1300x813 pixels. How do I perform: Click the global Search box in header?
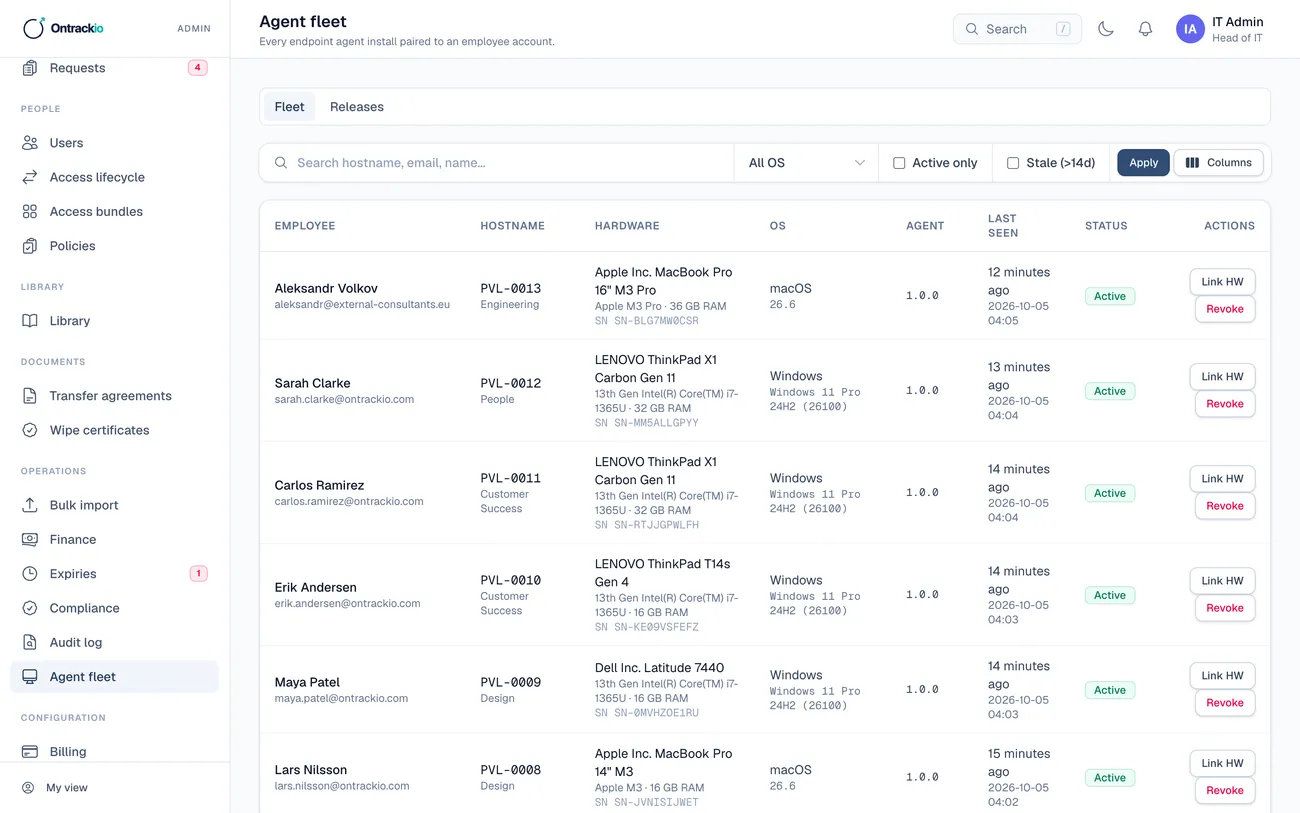click(x=1017, y=29)
